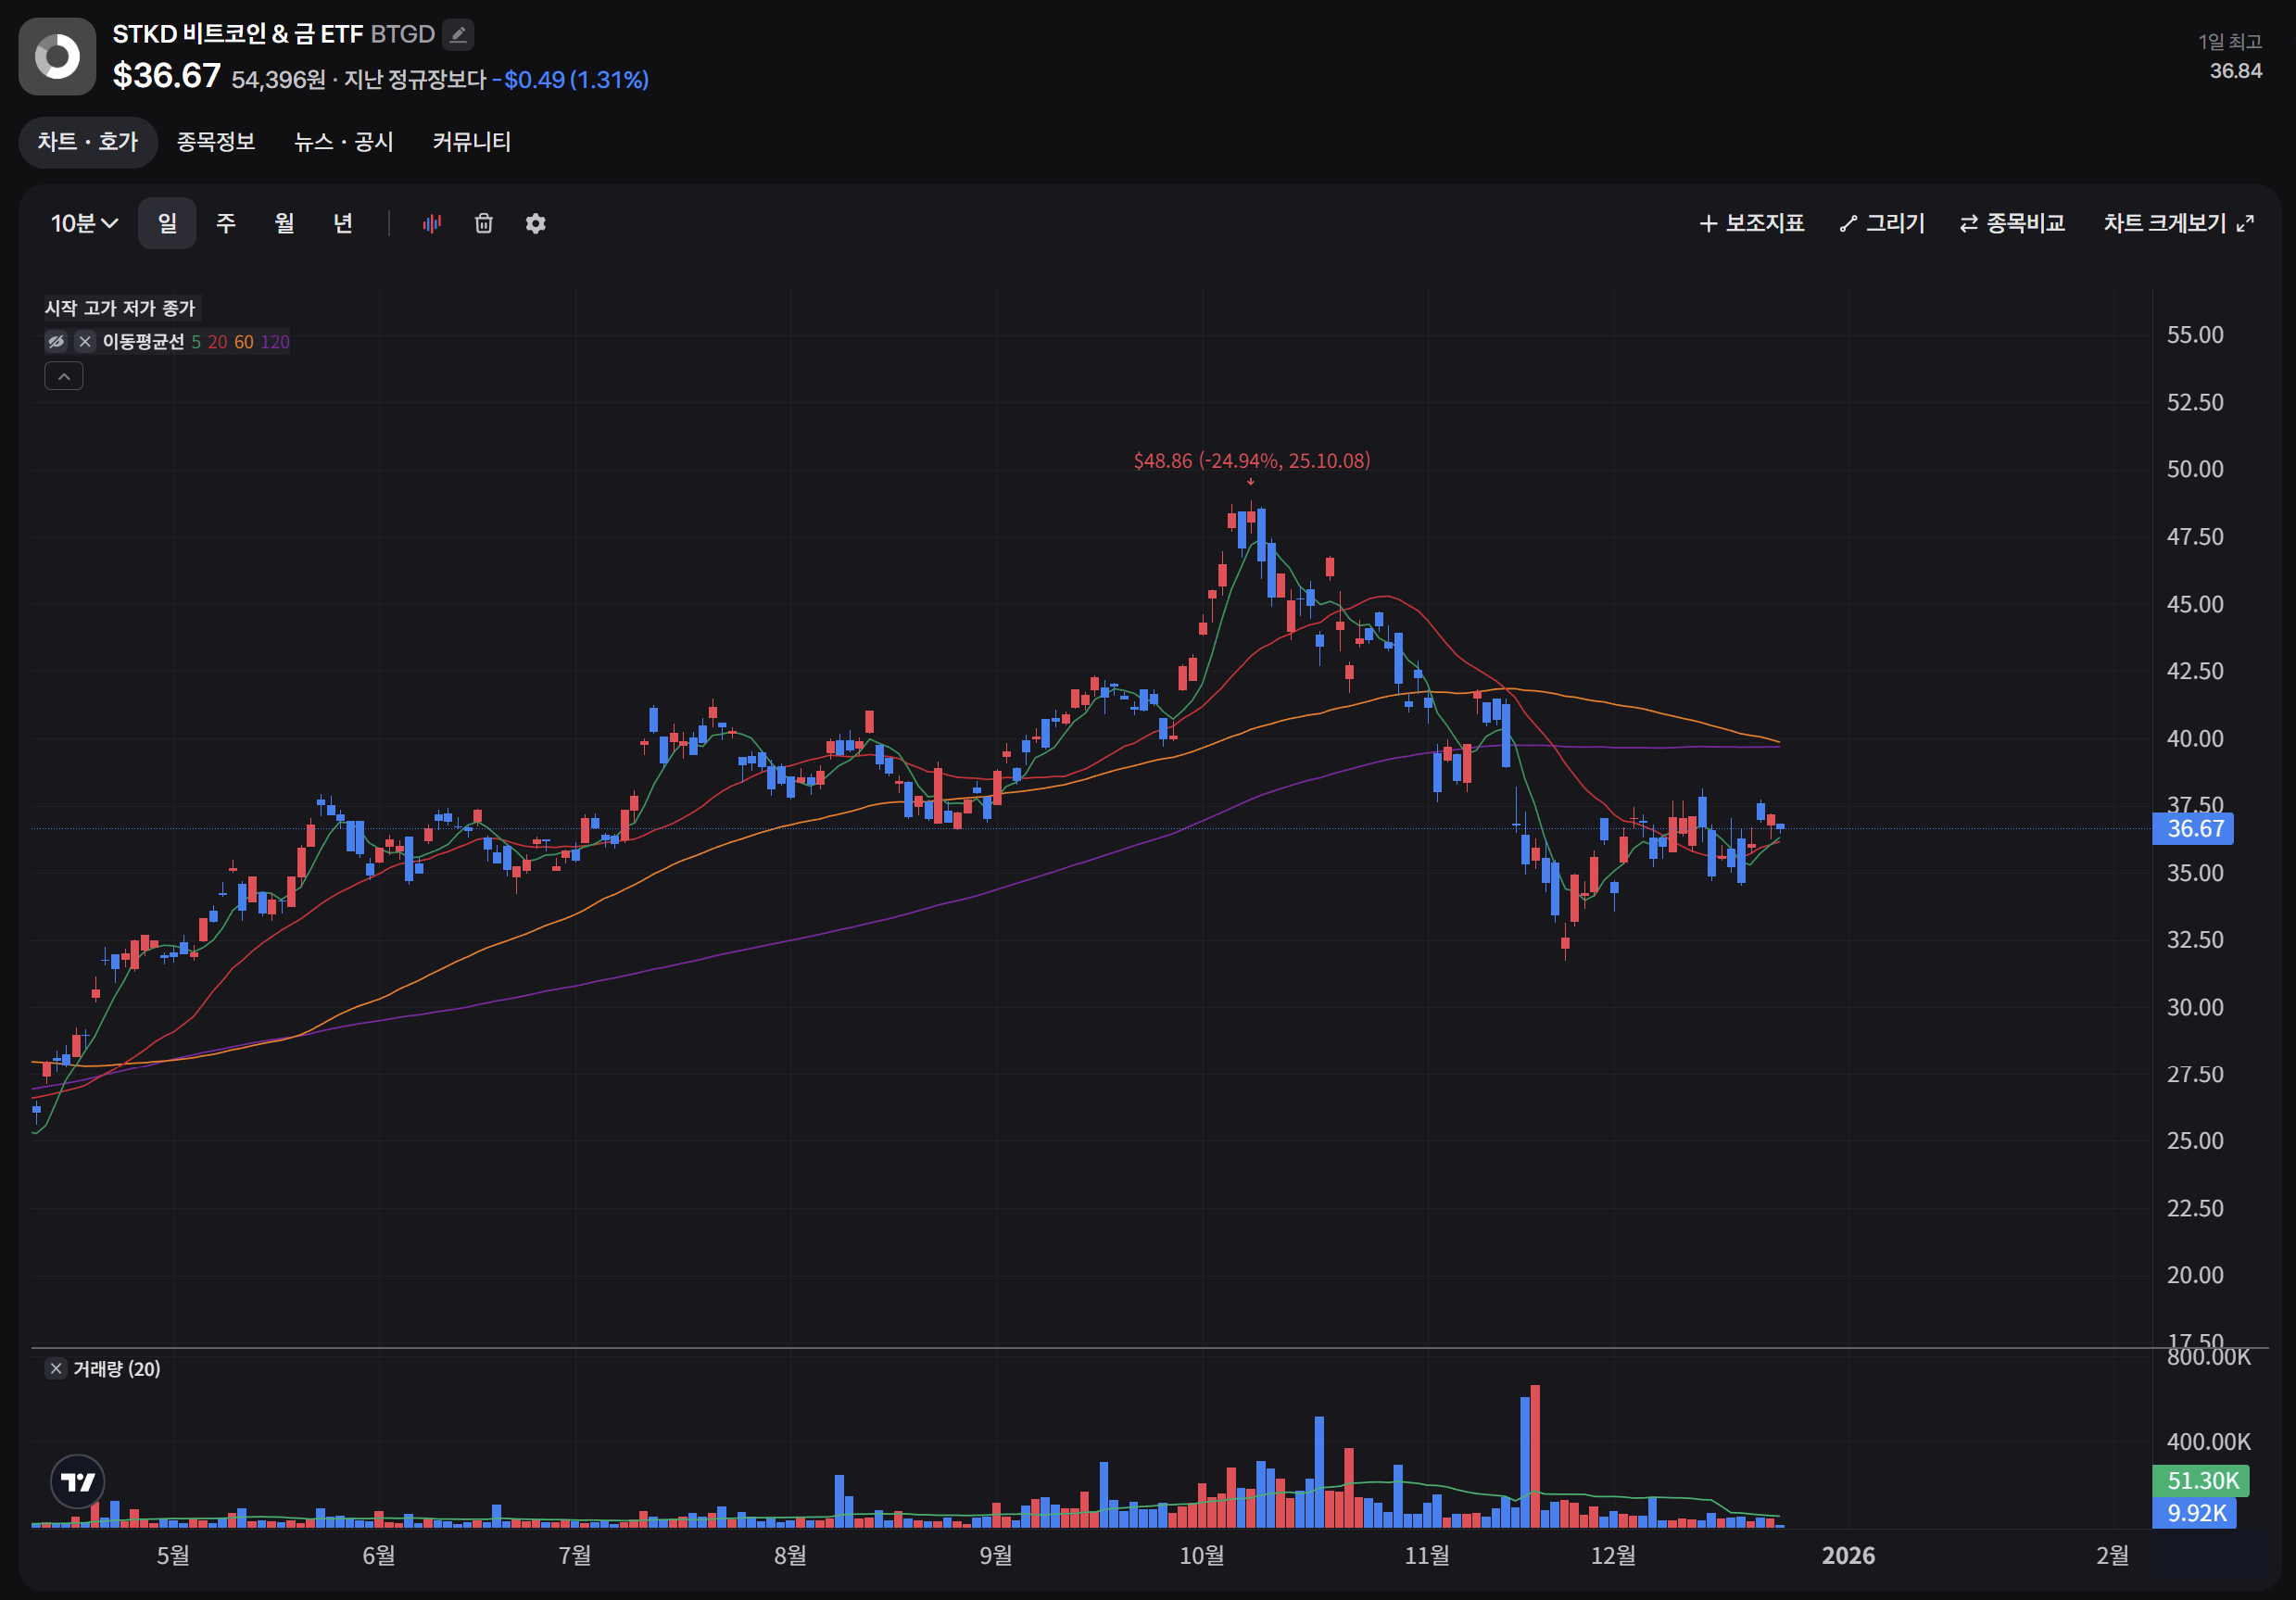Collapse the indicator legend chevron
This screenshot has height=1600, width=2296.
[64, 376]
